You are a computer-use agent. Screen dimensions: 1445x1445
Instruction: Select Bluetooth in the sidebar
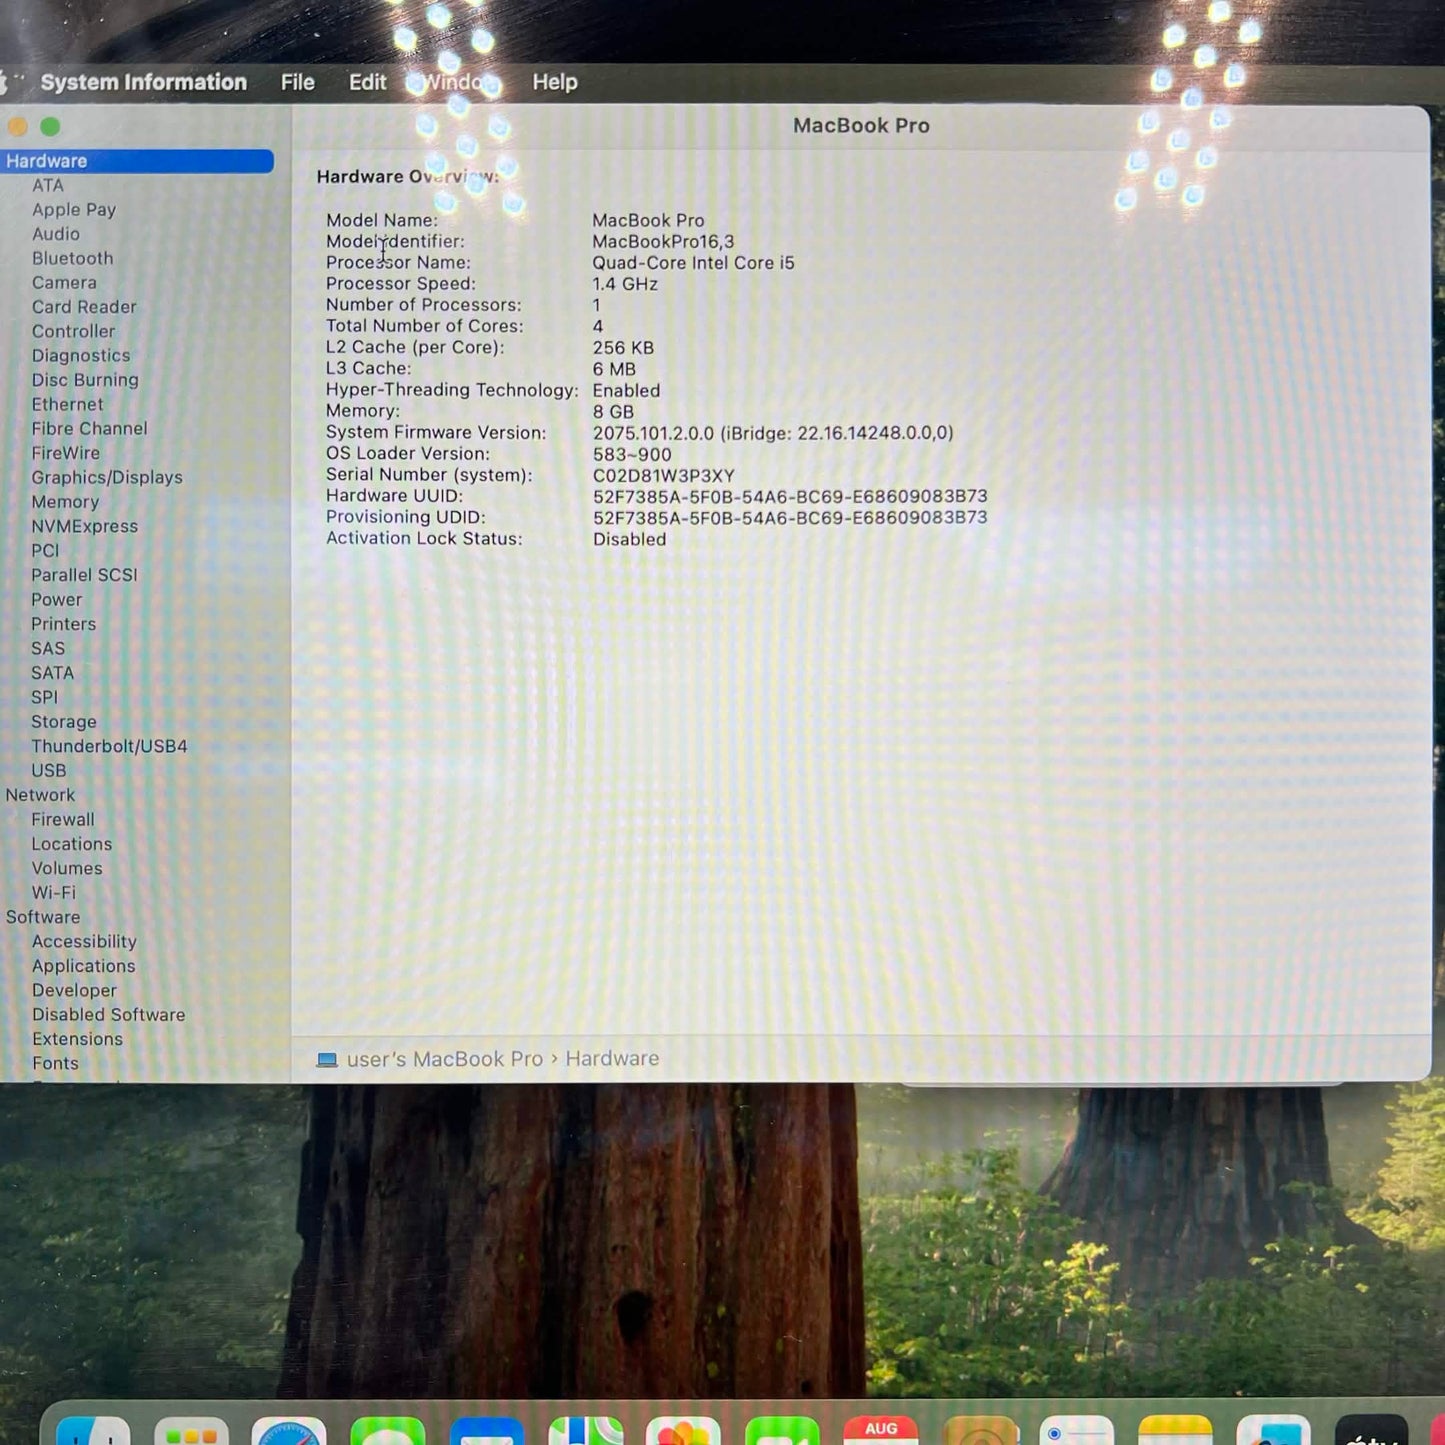(x=72, y=258)
